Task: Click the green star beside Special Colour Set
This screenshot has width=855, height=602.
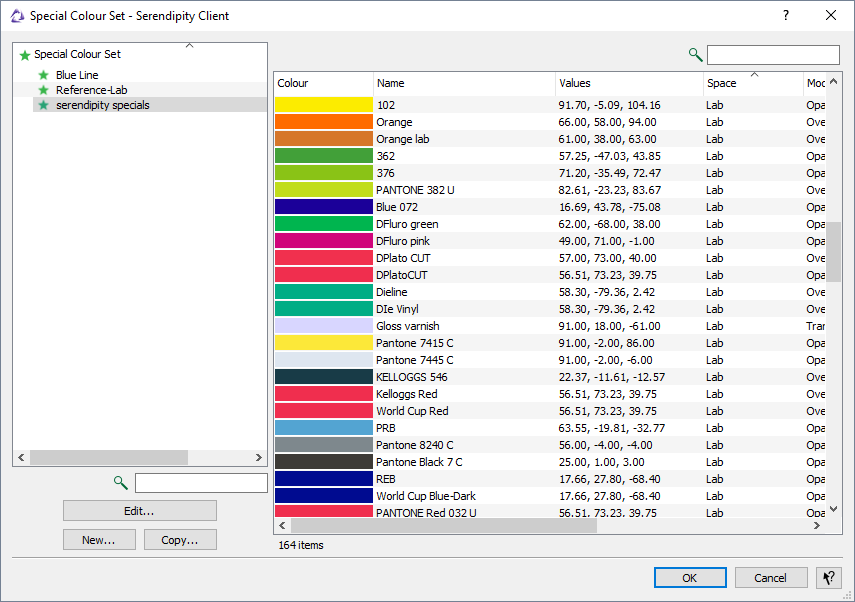Action: click(25, 55)
